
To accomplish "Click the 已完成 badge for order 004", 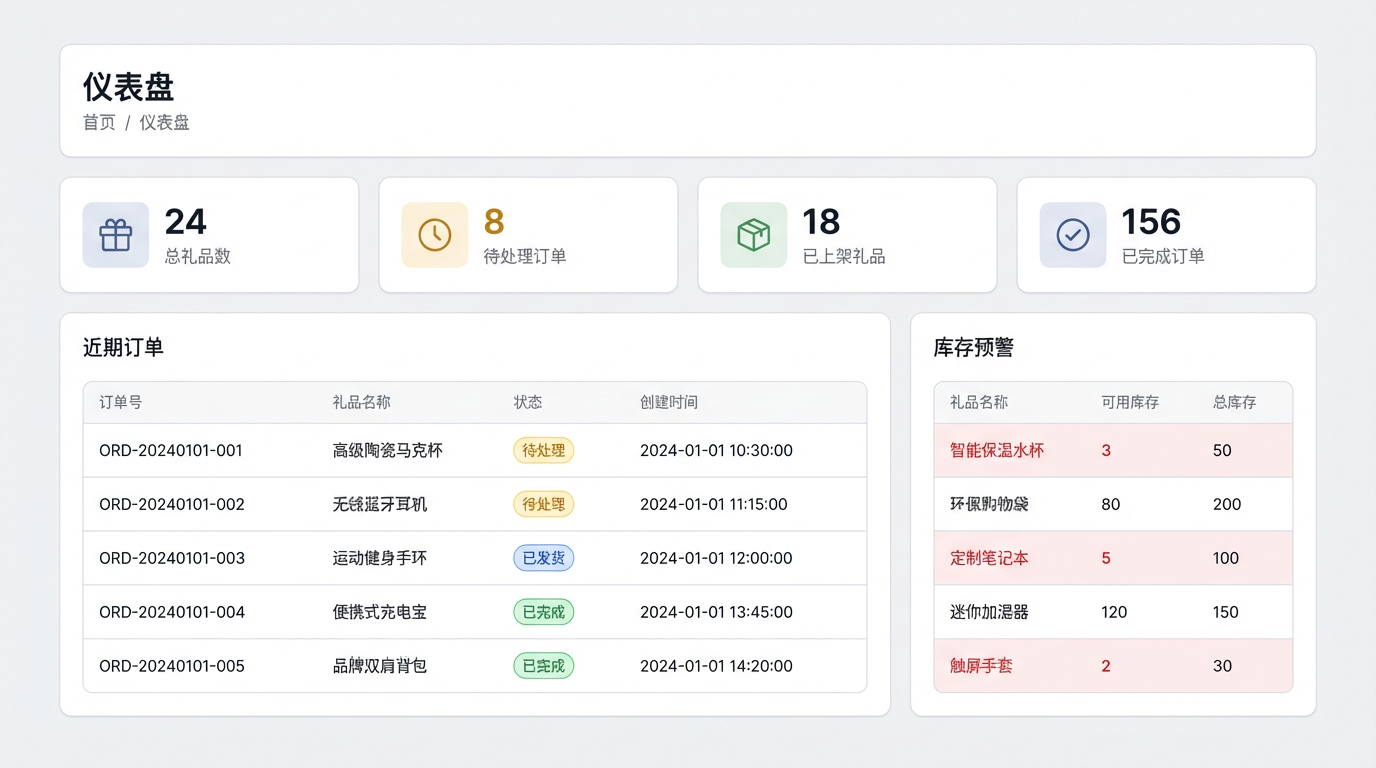I will click(543, 613).
